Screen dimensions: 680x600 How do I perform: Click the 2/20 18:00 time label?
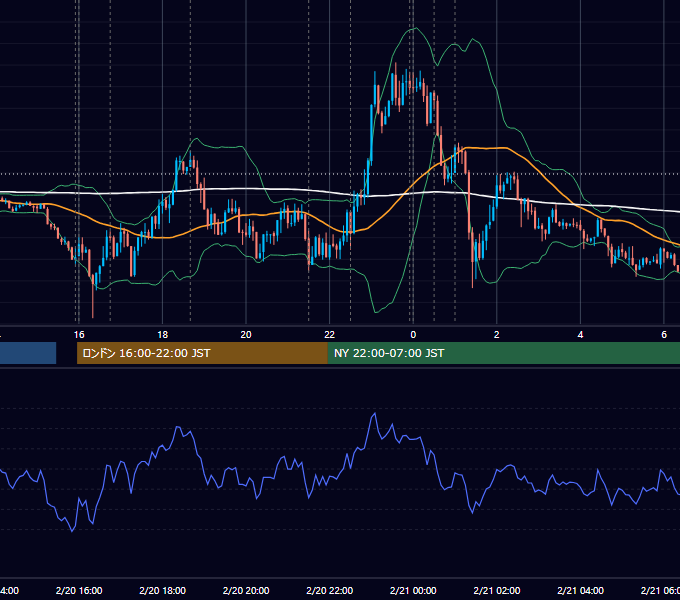tap(163, 590)
